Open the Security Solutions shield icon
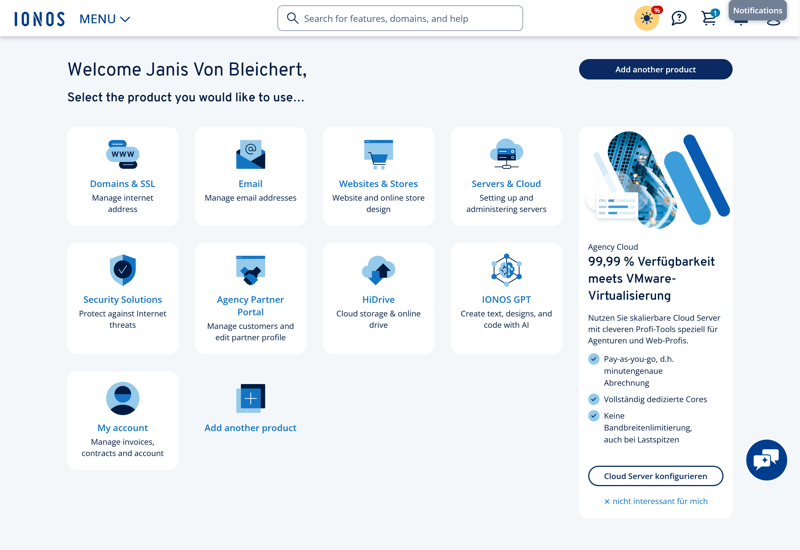800x550 pixels. point(122,270)
